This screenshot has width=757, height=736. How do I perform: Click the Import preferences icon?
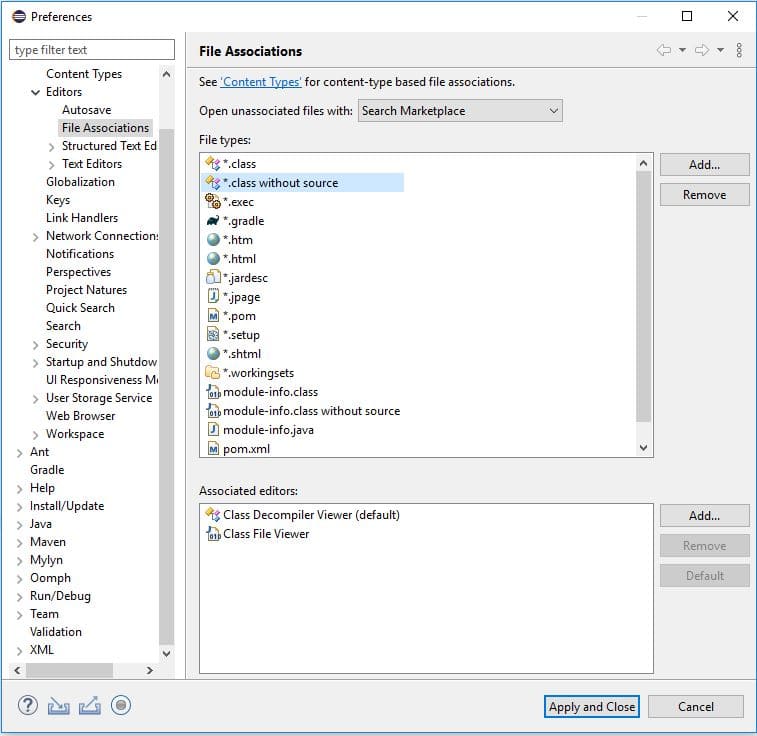[58, 706]
